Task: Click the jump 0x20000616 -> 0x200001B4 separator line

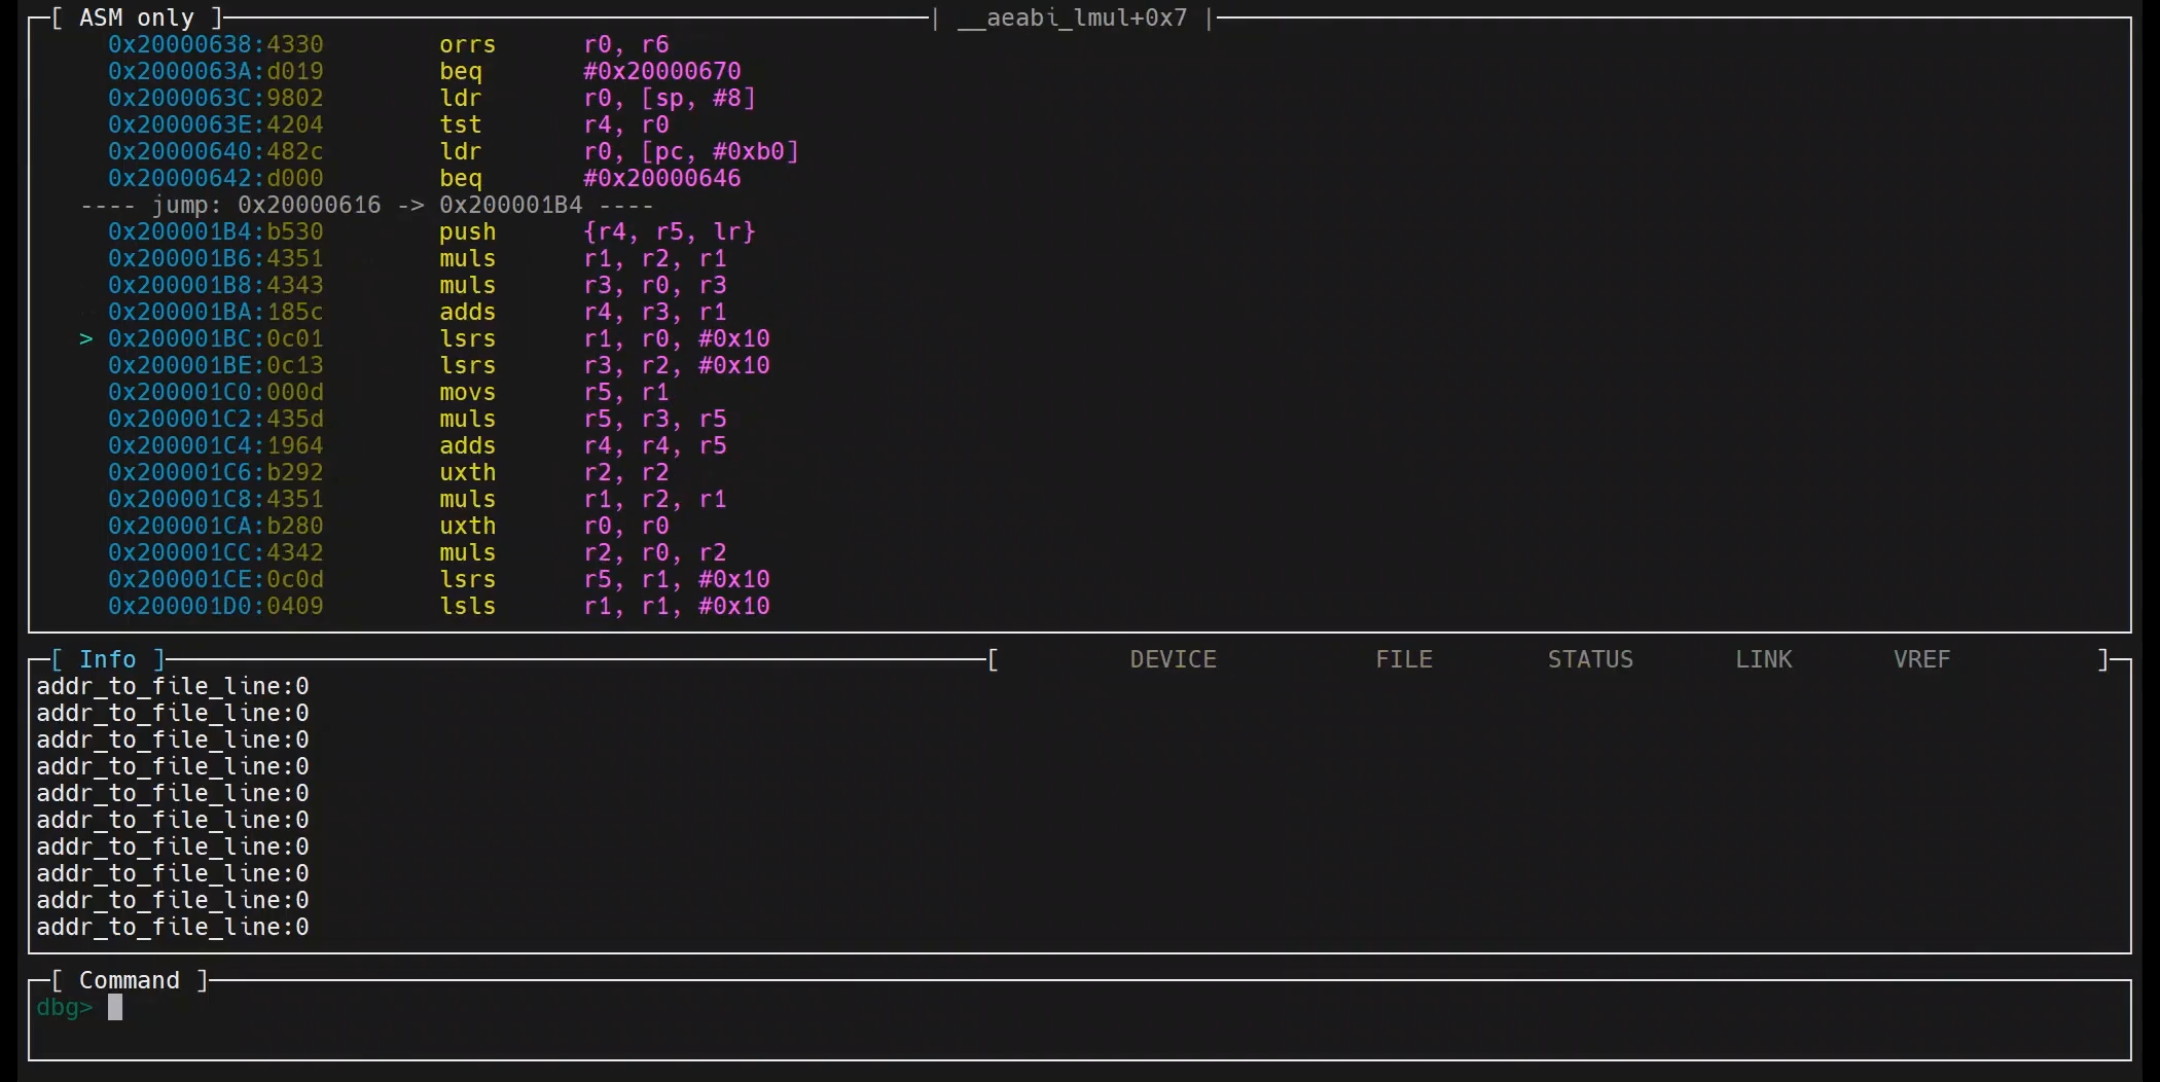Action: pos(367,205)
